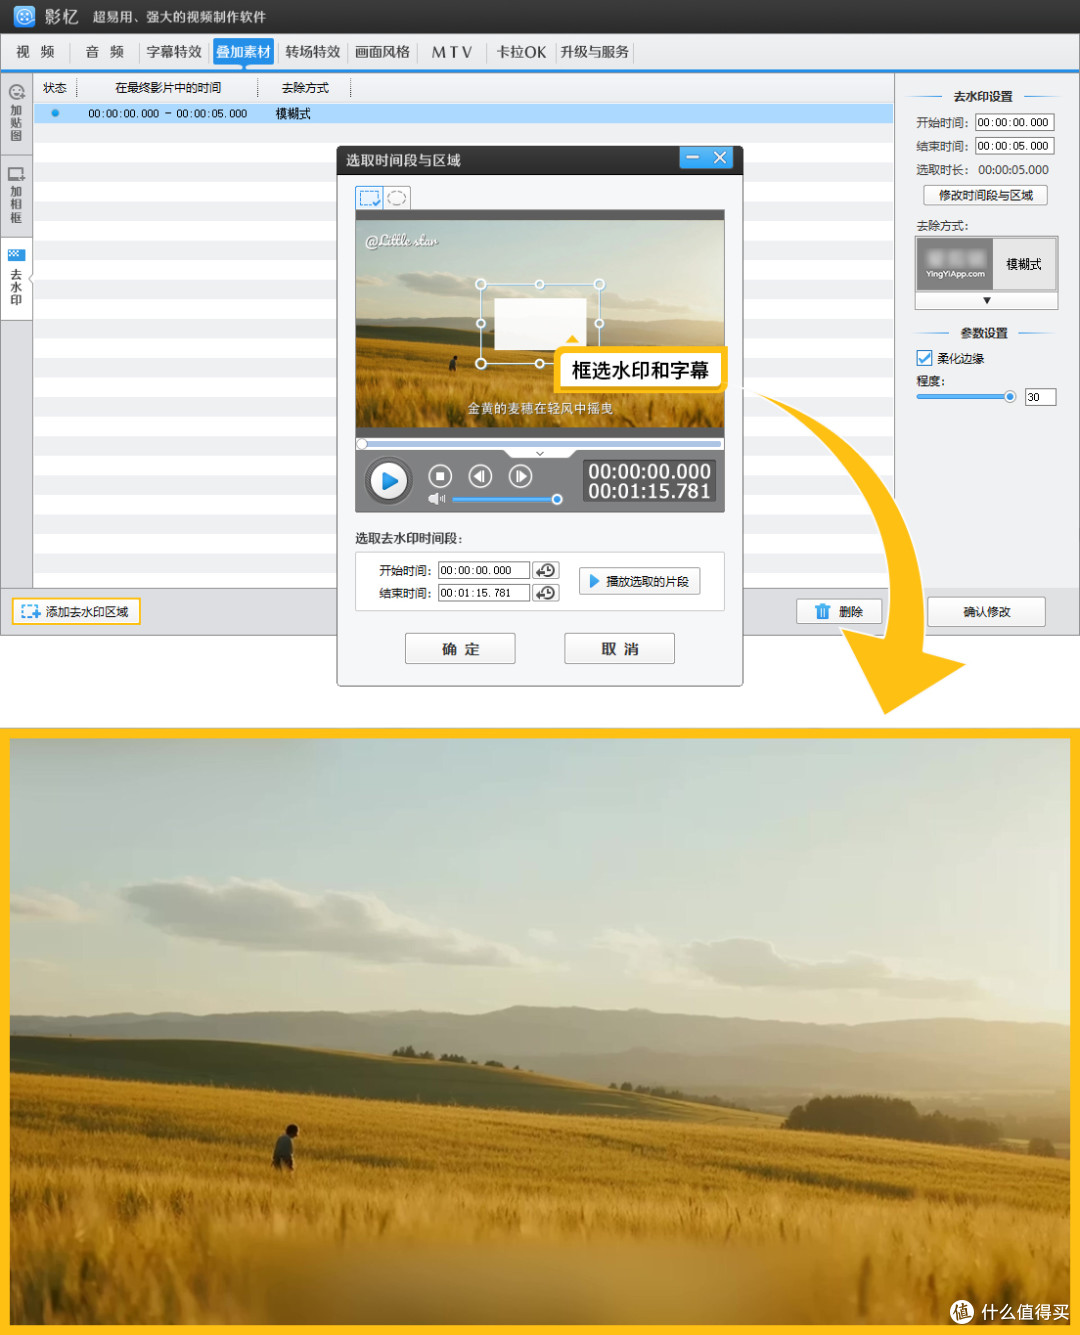Open the 字幕特效 tab
The width and height of the screenshot is (1080, 1335).
pyautogui.click(x=174, y=52)
